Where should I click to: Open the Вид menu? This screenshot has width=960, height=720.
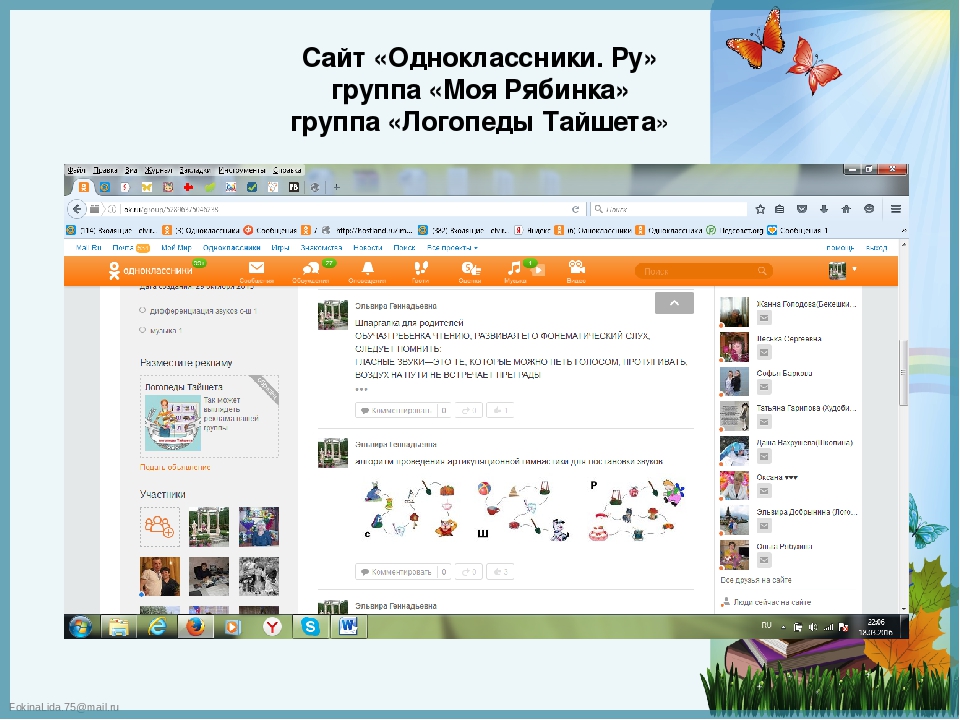click(x=131, y=170)
